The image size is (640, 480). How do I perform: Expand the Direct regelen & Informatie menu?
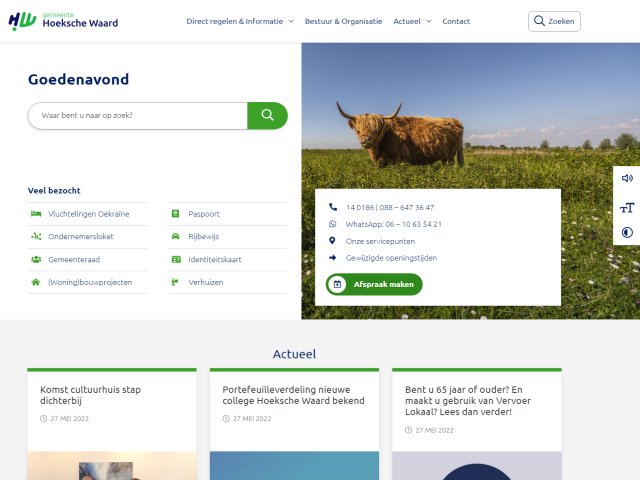[x=240, y=21]
